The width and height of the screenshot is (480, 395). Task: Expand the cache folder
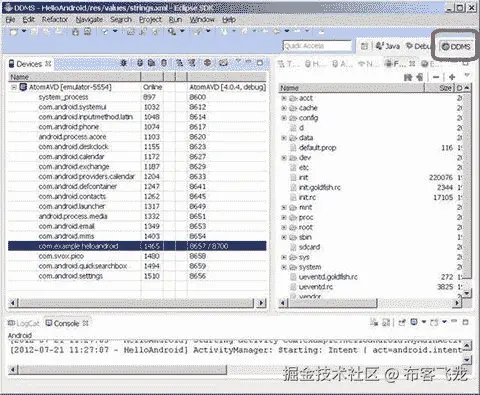[284, 108]
